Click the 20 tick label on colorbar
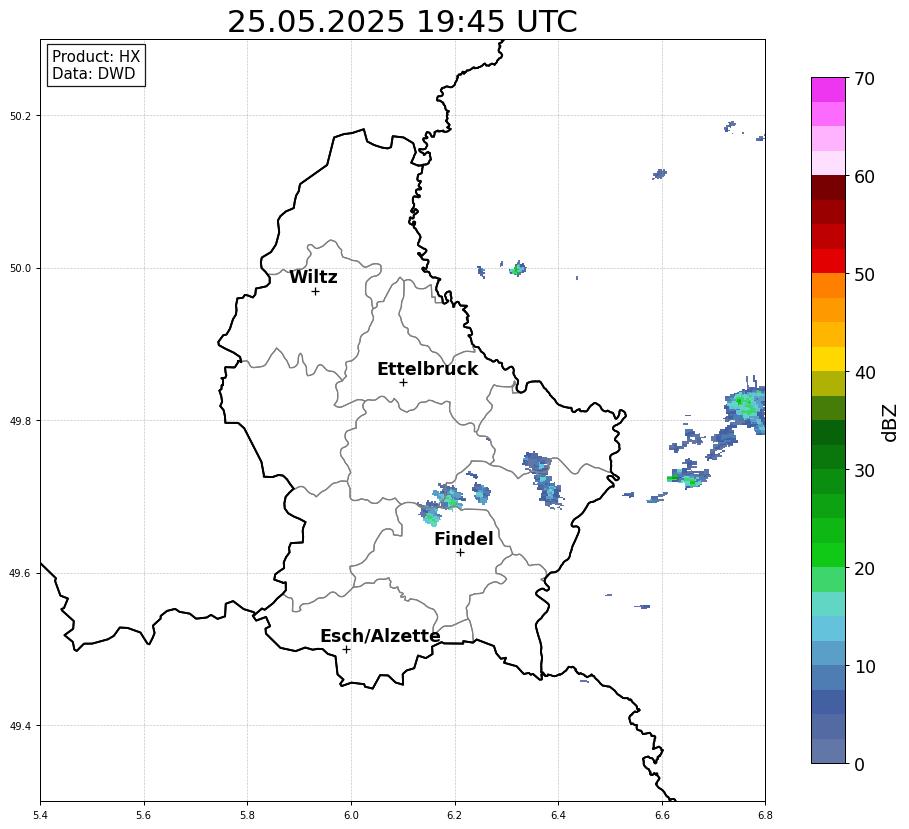This screenshot has width=909, height=829. tap(864, 569)
